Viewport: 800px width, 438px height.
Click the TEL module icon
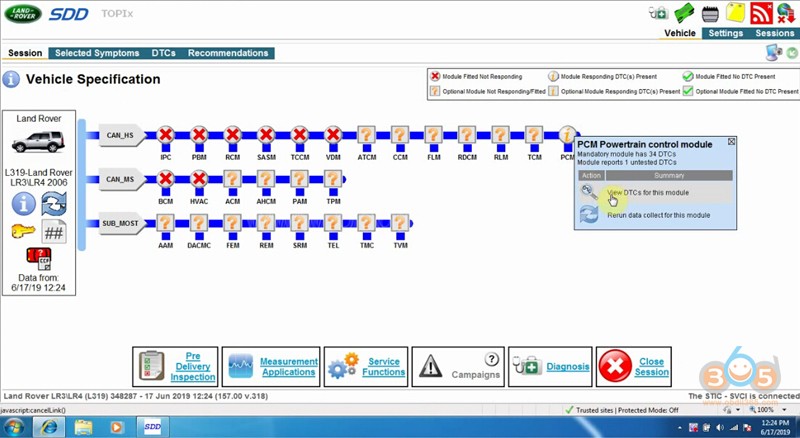pyautogui.click(x=333, y=223)
